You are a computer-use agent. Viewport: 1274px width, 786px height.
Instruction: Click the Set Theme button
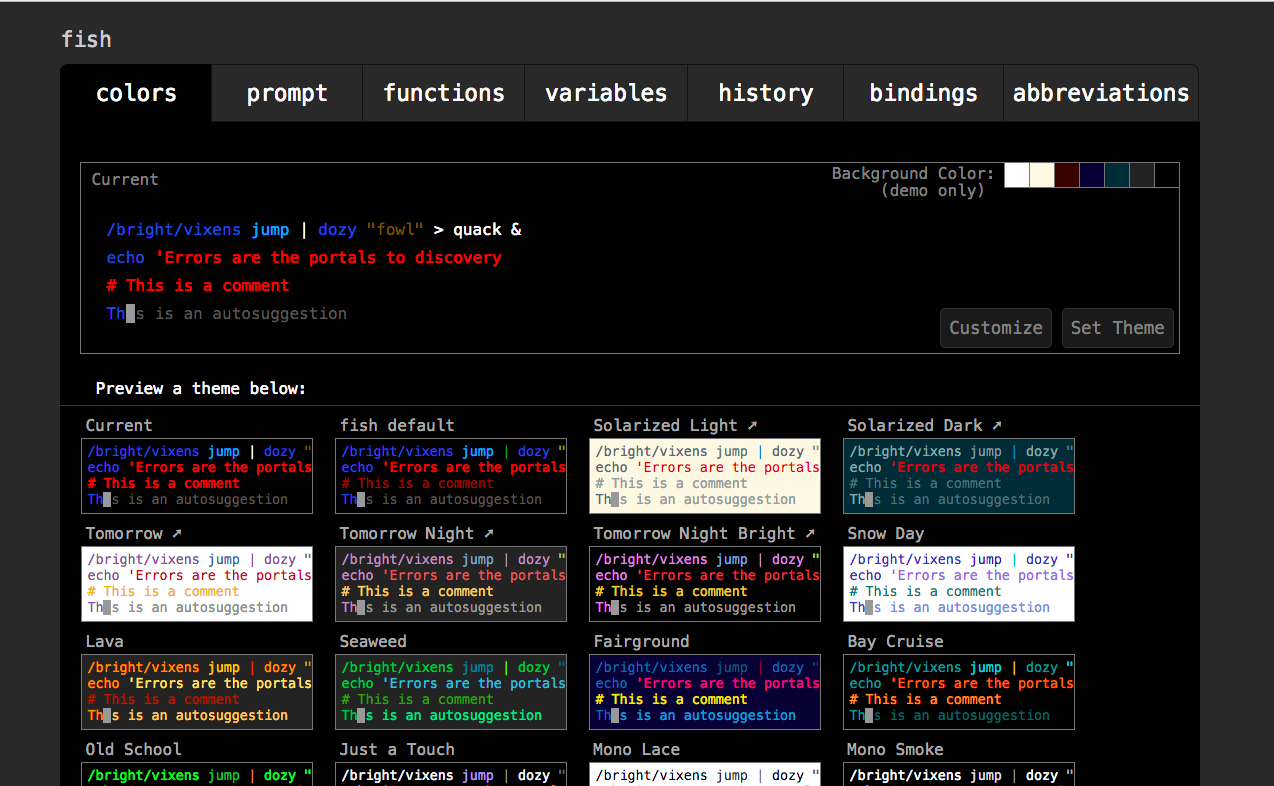1118,328
